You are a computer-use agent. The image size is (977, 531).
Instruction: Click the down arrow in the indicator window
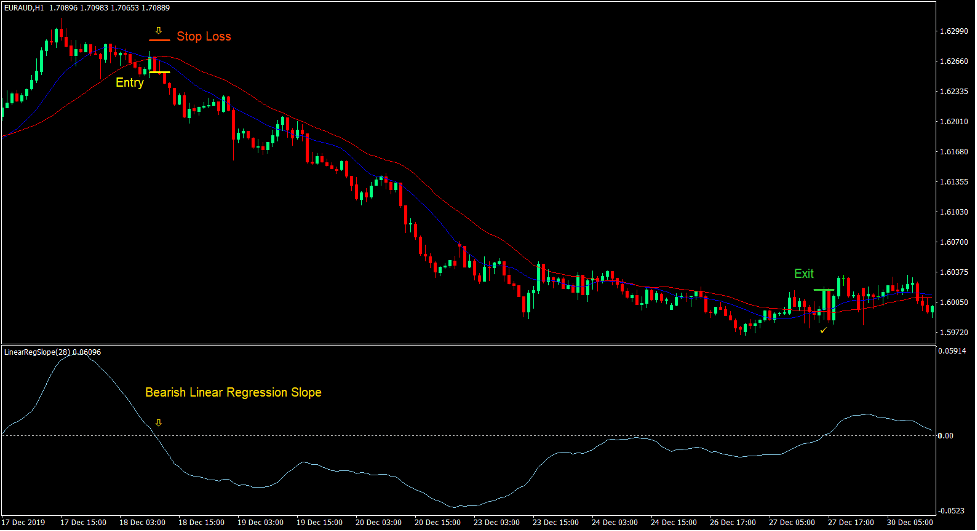click(x=157, y=423)
